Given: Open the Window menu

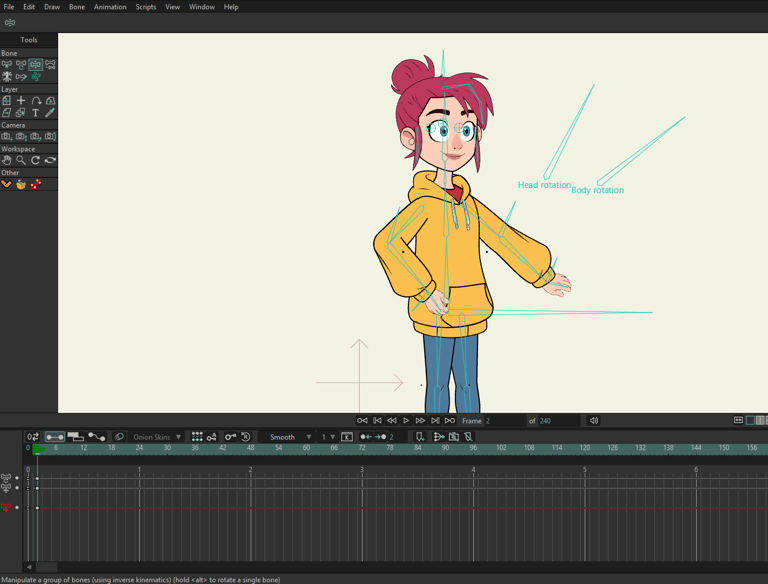Looking at the screenshot, I should pyautogui.click(x=202, y=7).
